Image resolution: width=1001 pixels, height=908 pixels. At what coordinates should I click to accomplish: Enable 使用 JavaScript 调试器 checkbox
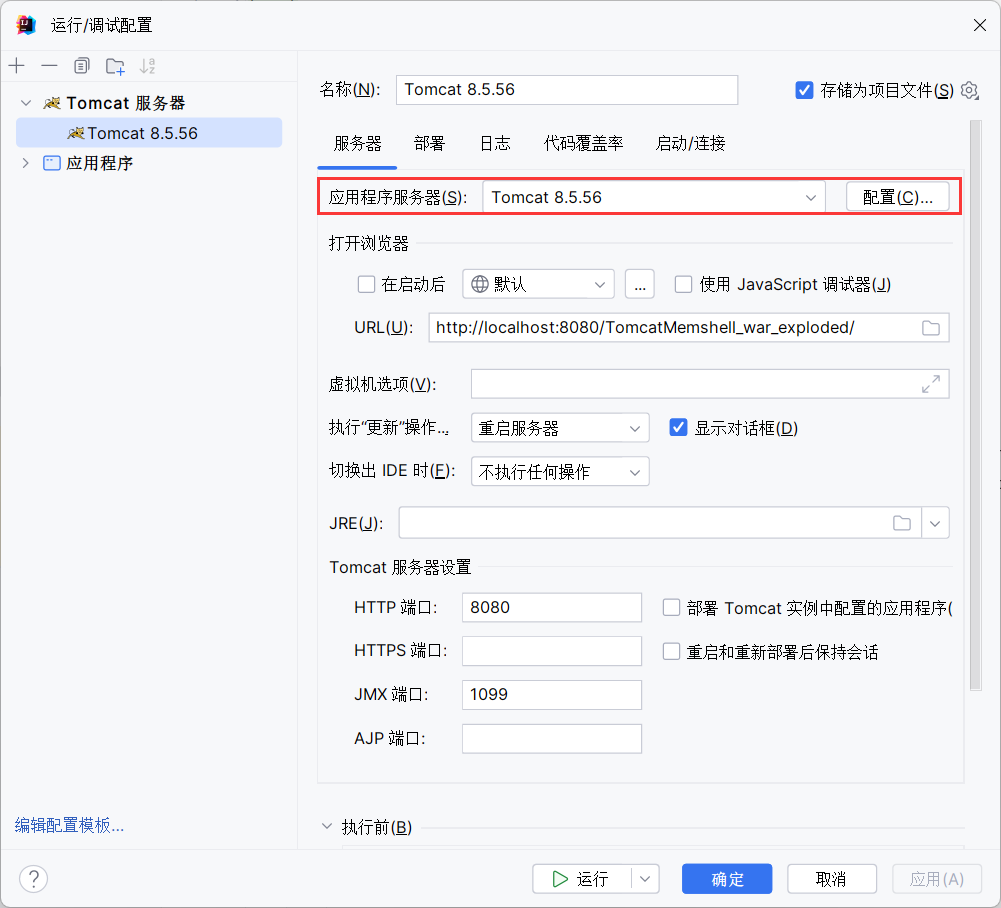(683, 284)
